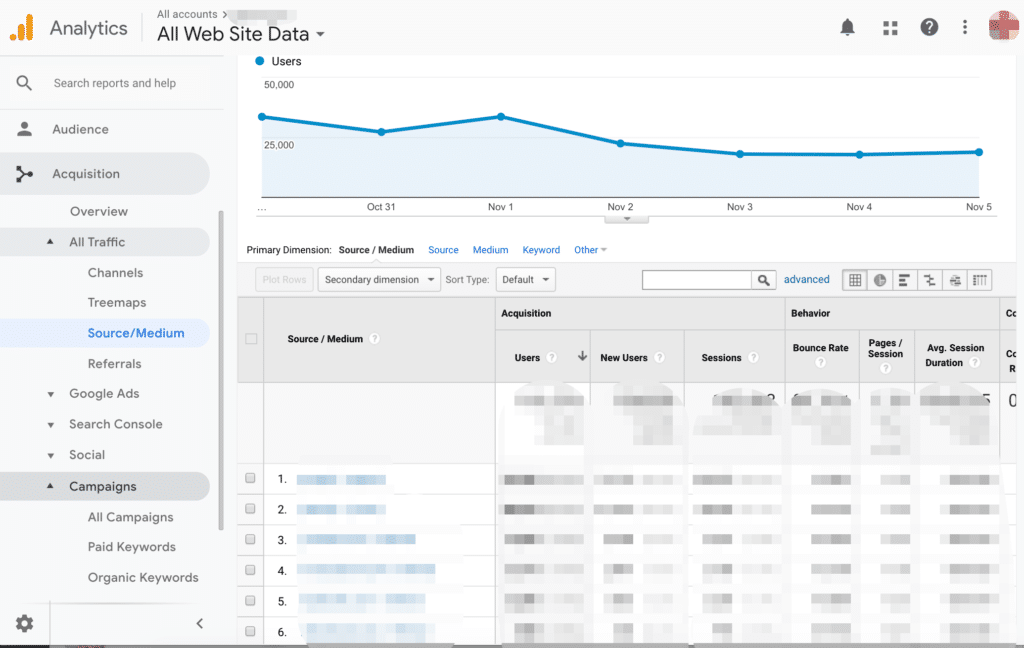
Task: Select the pivot table view
Action: point(980,280)
